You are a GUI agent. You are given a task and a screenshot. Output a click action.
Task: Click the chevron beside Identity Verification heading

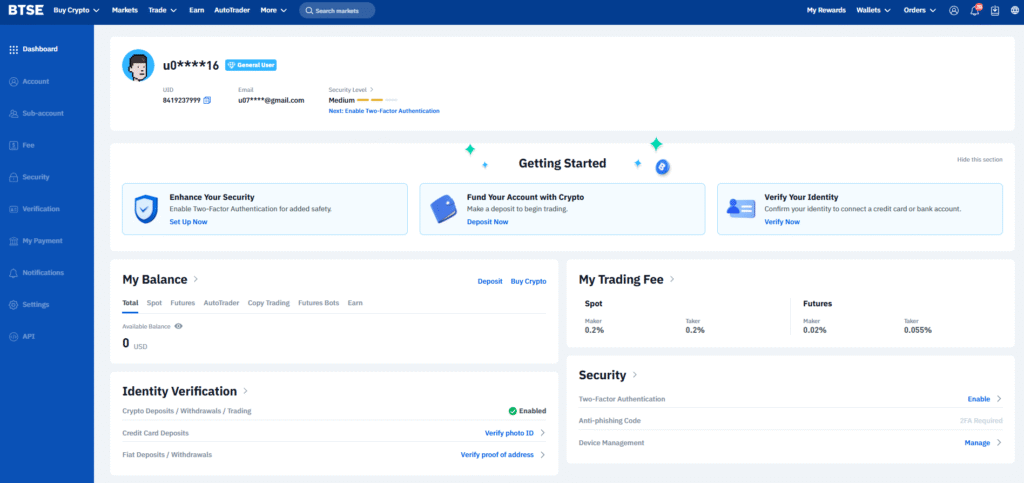pyautogui.click(x=246, y=391)
